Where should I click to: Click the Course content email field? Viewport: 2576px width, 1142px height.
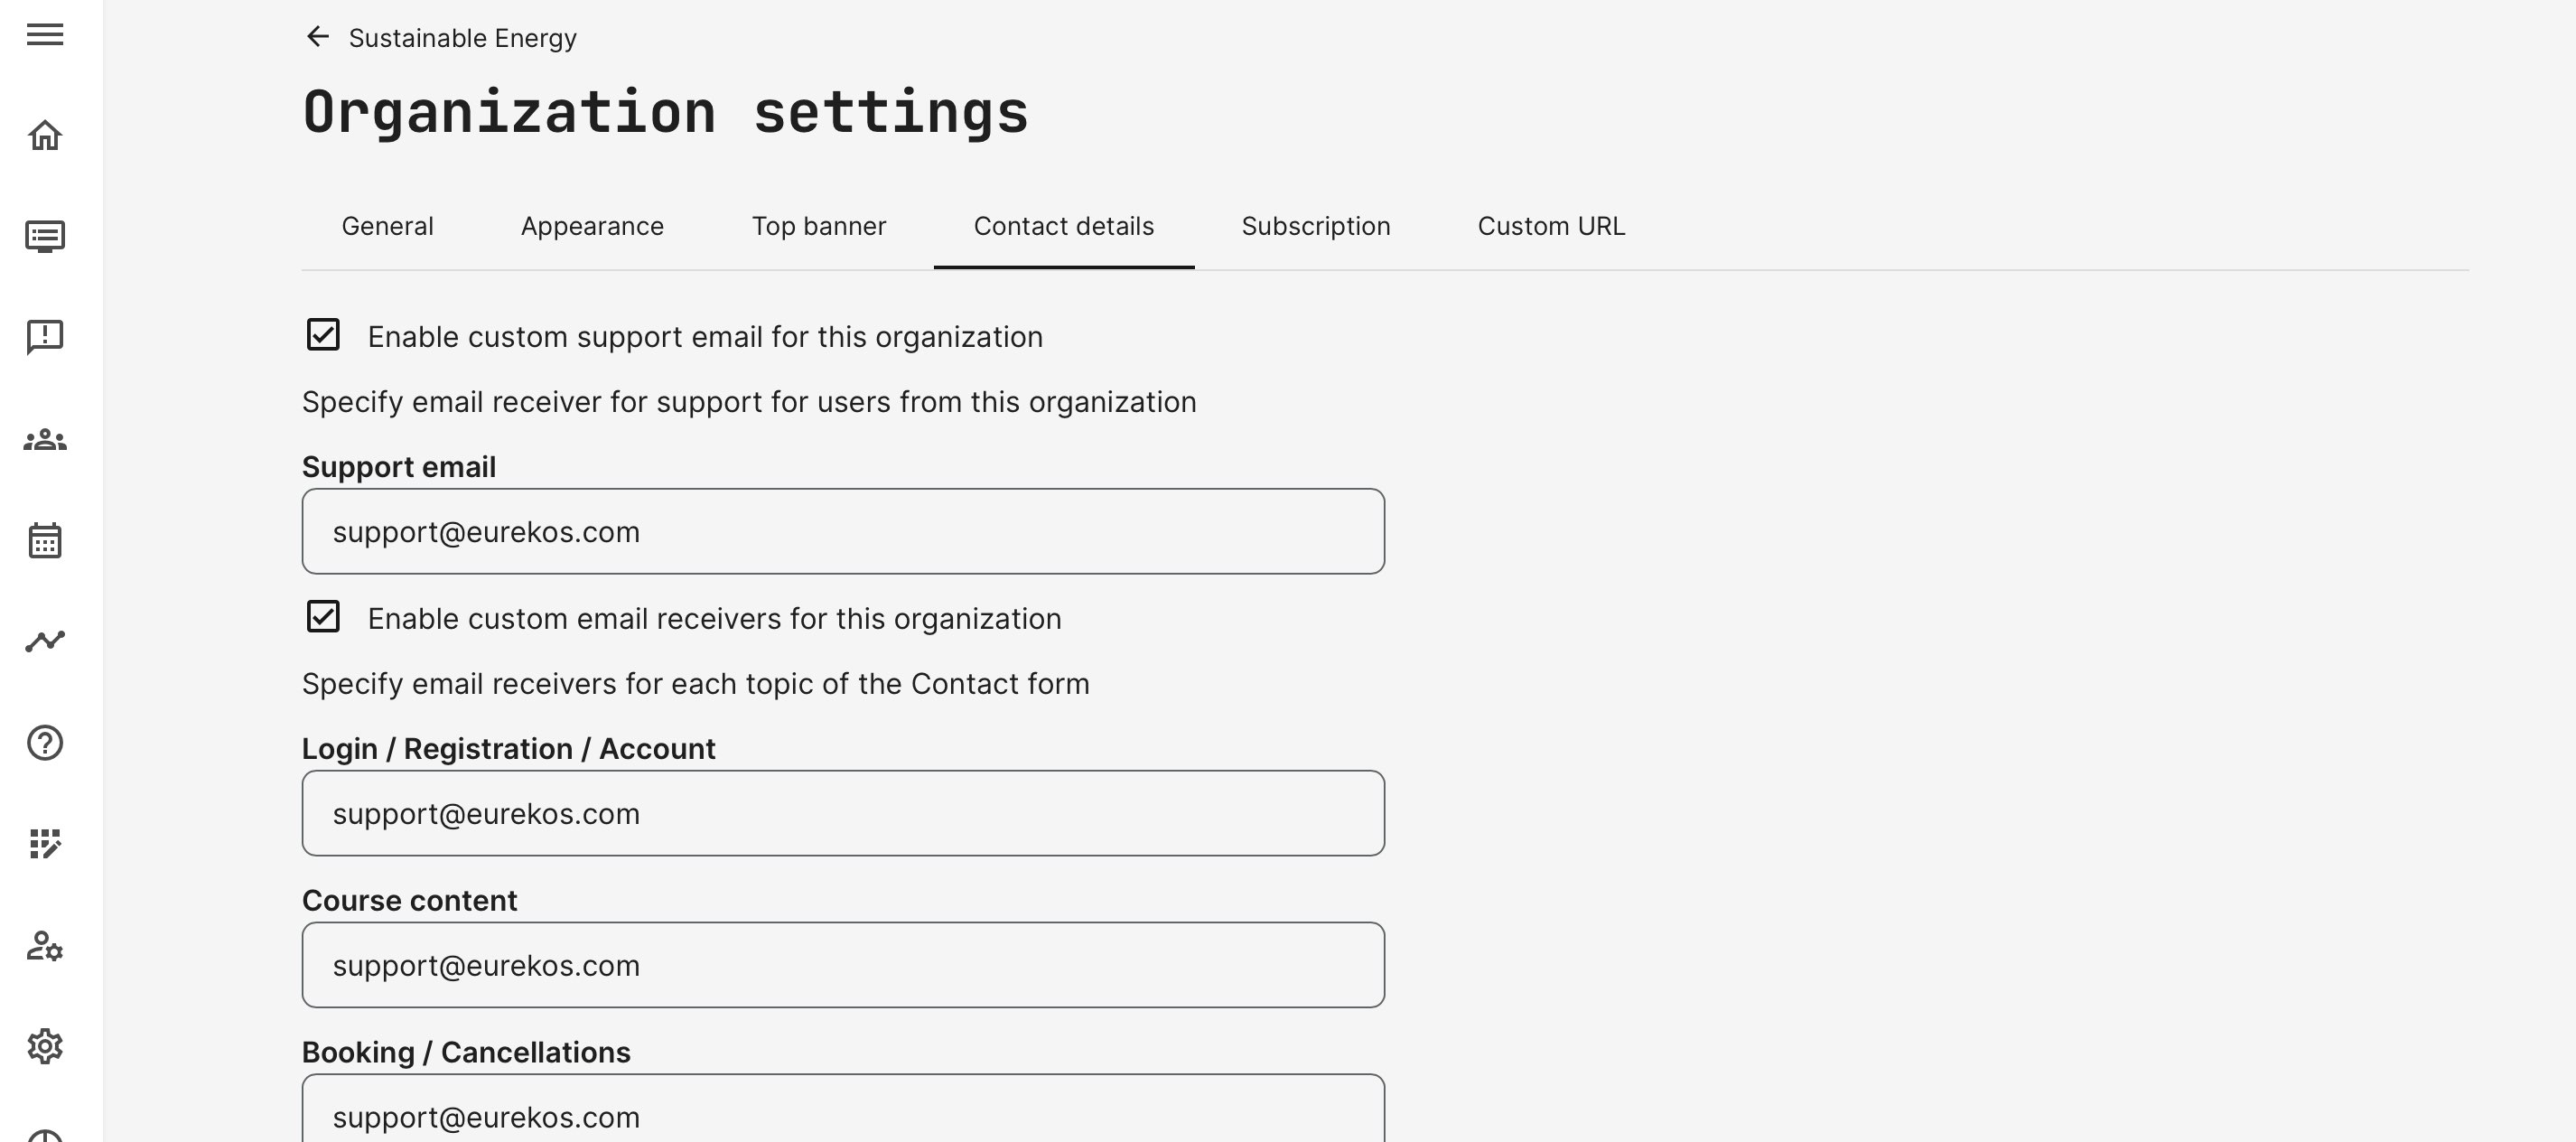(x=842, y=965)
